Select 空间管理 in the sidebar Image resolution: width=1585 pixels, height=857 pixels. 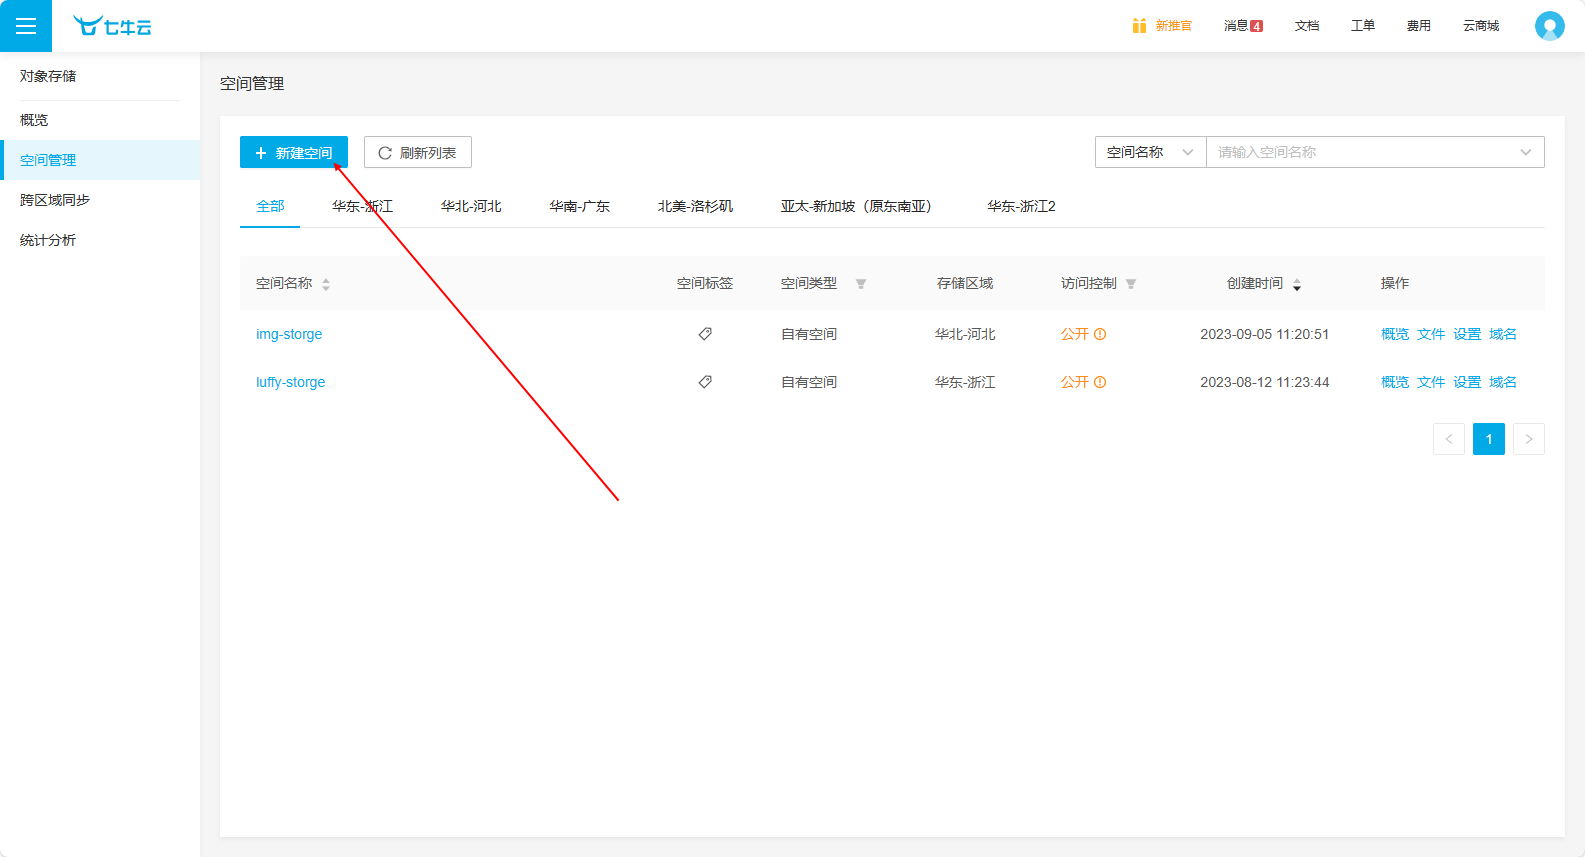100,160
